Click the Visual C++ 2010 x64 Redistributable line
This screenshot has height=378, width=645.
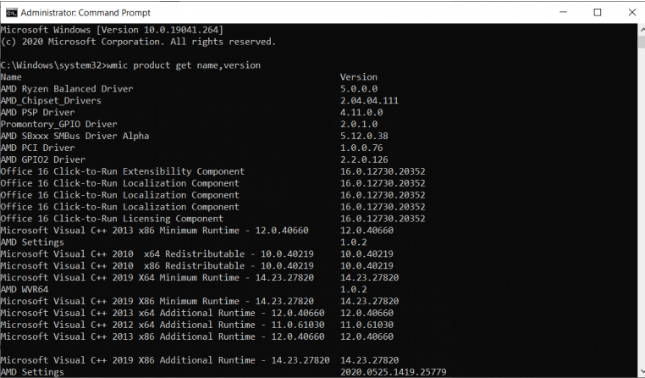(x=157, y=254)
